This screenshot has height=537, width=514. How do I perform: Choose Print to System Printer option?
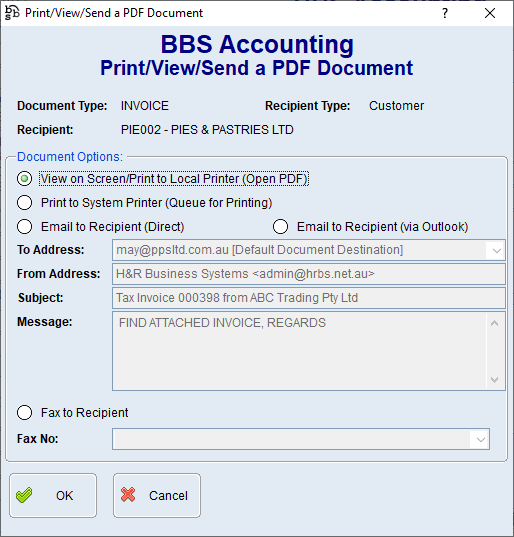25,203
